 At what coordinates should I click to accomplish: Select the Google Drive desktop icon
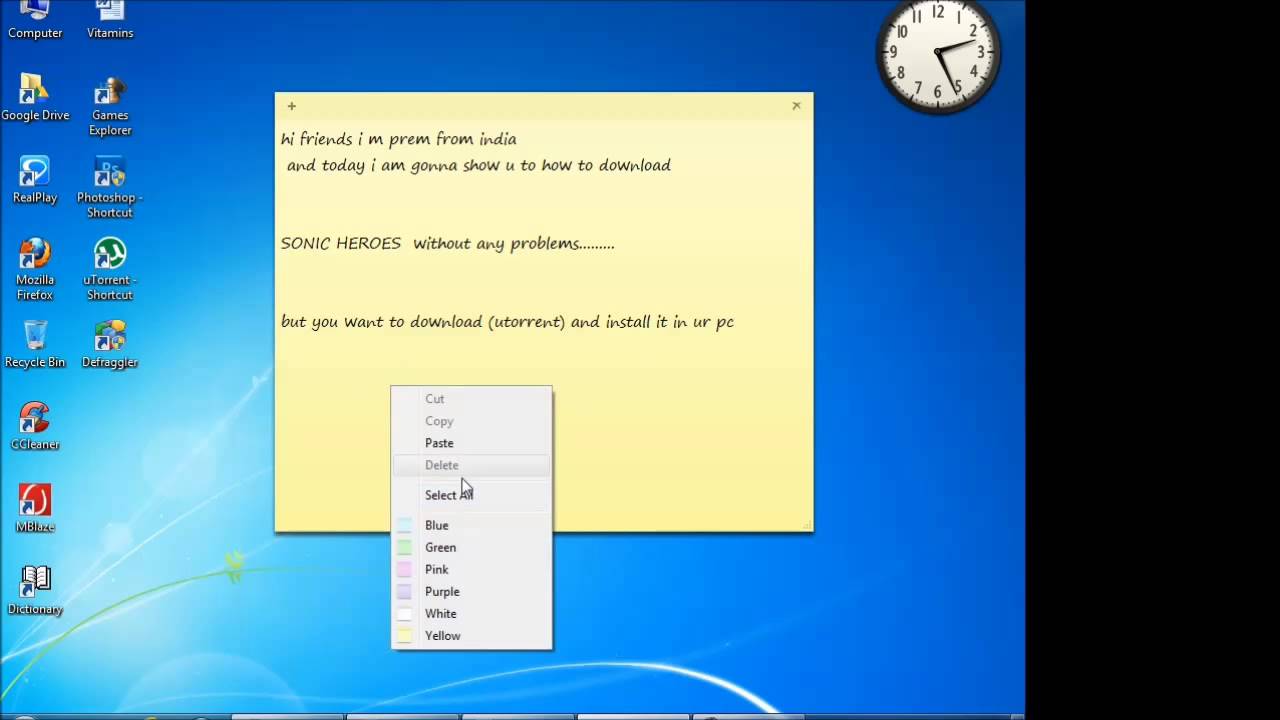(35, 97)
